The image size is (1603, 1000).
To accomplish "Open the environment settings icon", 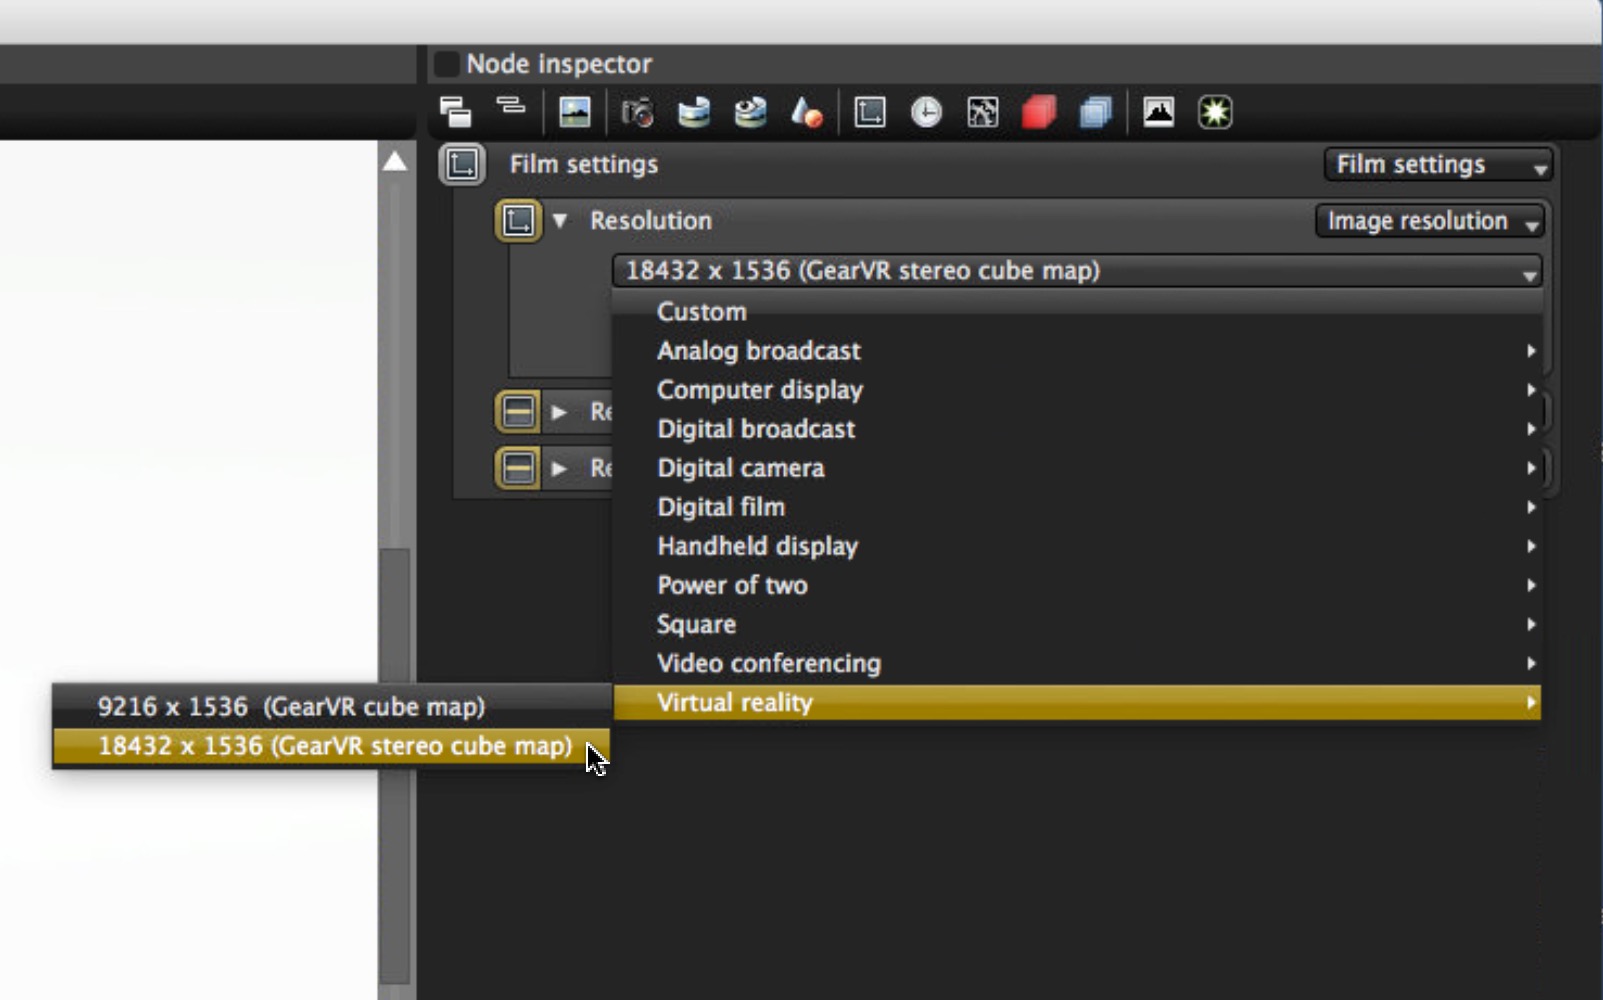I will (694, 112).
